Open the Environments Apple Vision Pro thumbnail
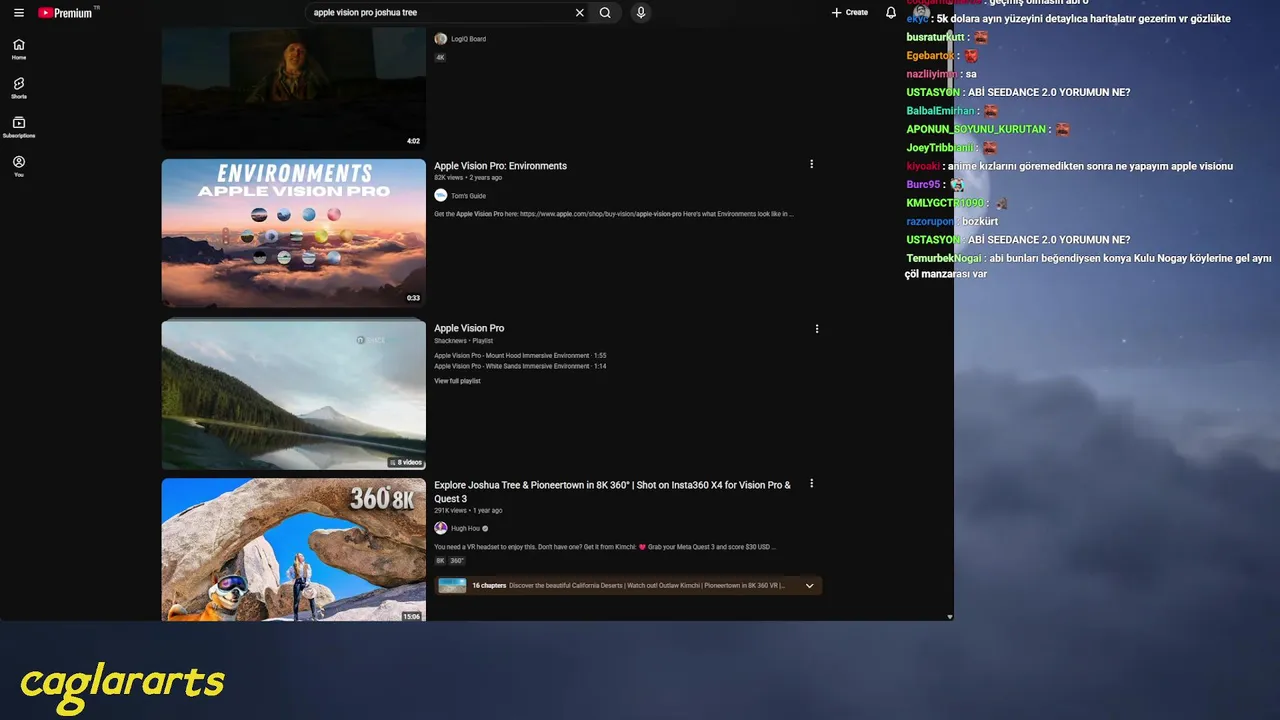Image resolution: width=1280 pixels, height=720 pixels. tap(294, 233)
